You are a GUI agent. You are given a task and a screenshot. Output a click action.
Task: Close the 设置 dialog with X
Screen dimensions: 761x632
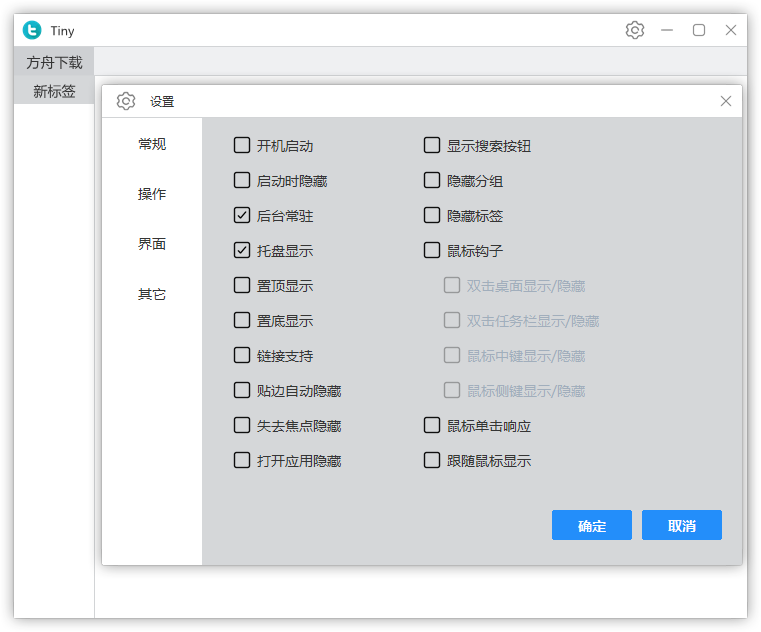[726, 101]
